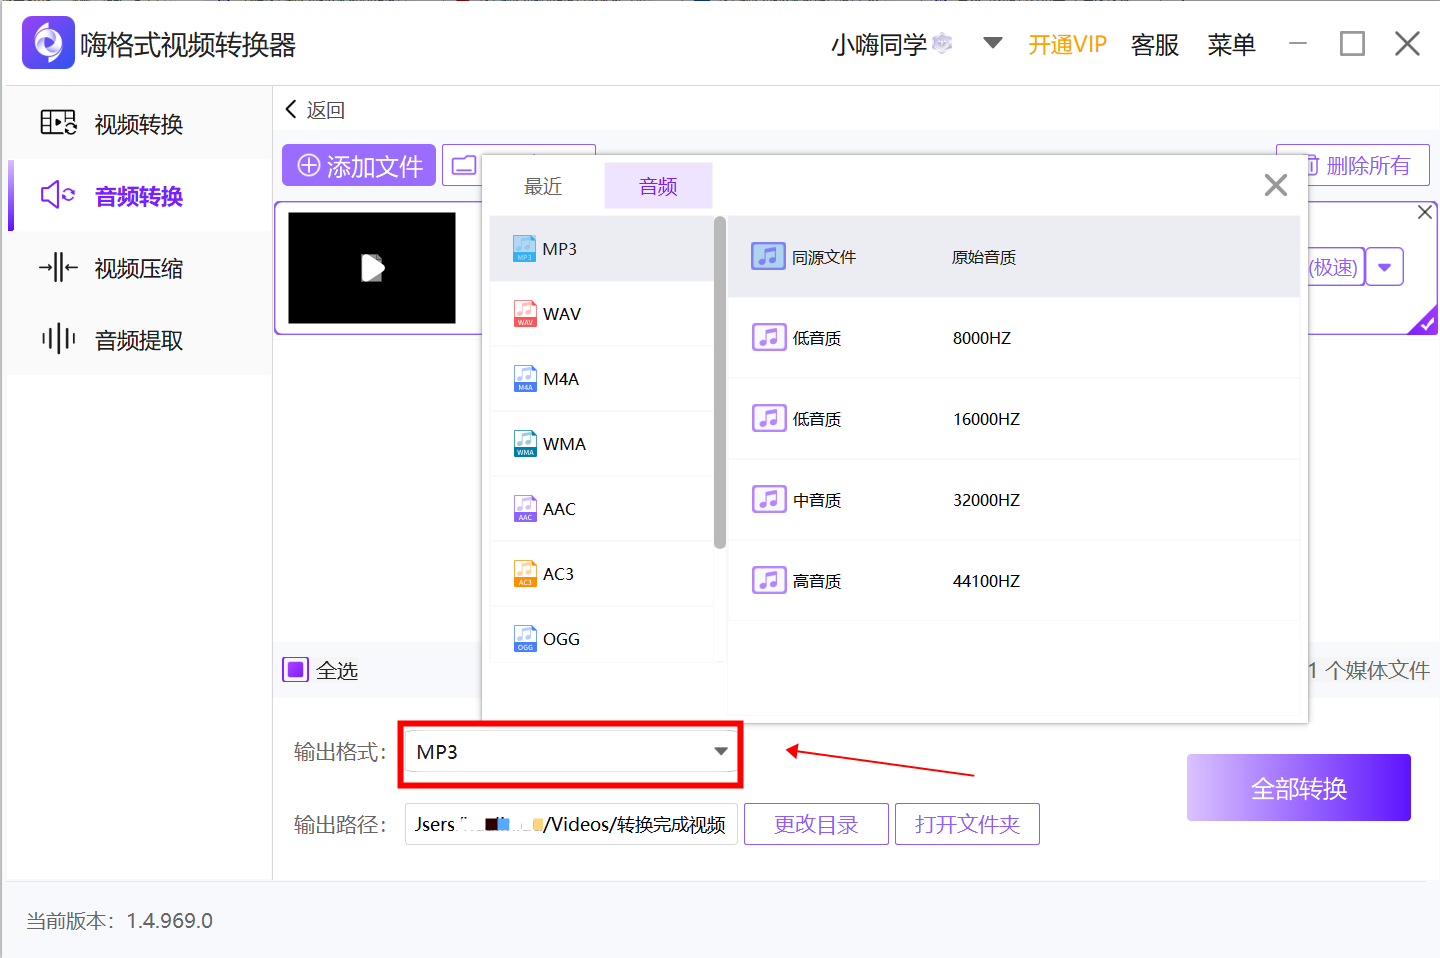Choose the WAV format icon

click(524, 313)
